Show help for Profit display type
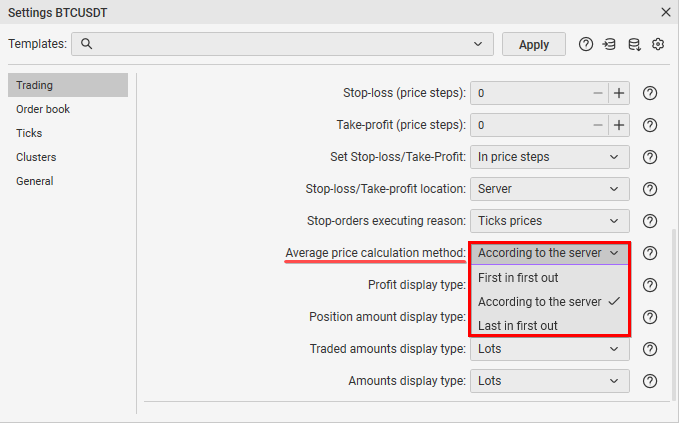The height and width of the screenshot is (423, 679). (650, 285)
